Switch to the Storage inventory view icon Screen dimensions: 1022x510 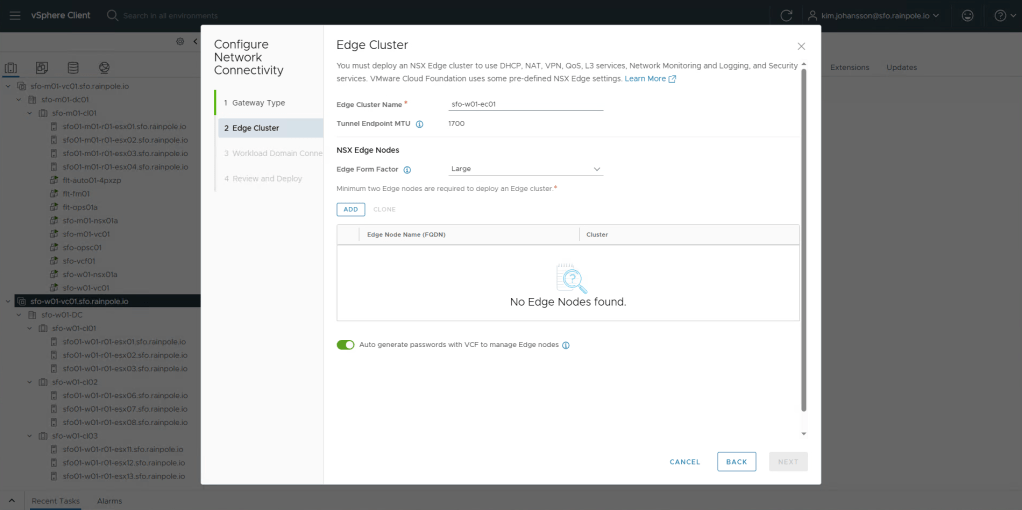[72, 68]
